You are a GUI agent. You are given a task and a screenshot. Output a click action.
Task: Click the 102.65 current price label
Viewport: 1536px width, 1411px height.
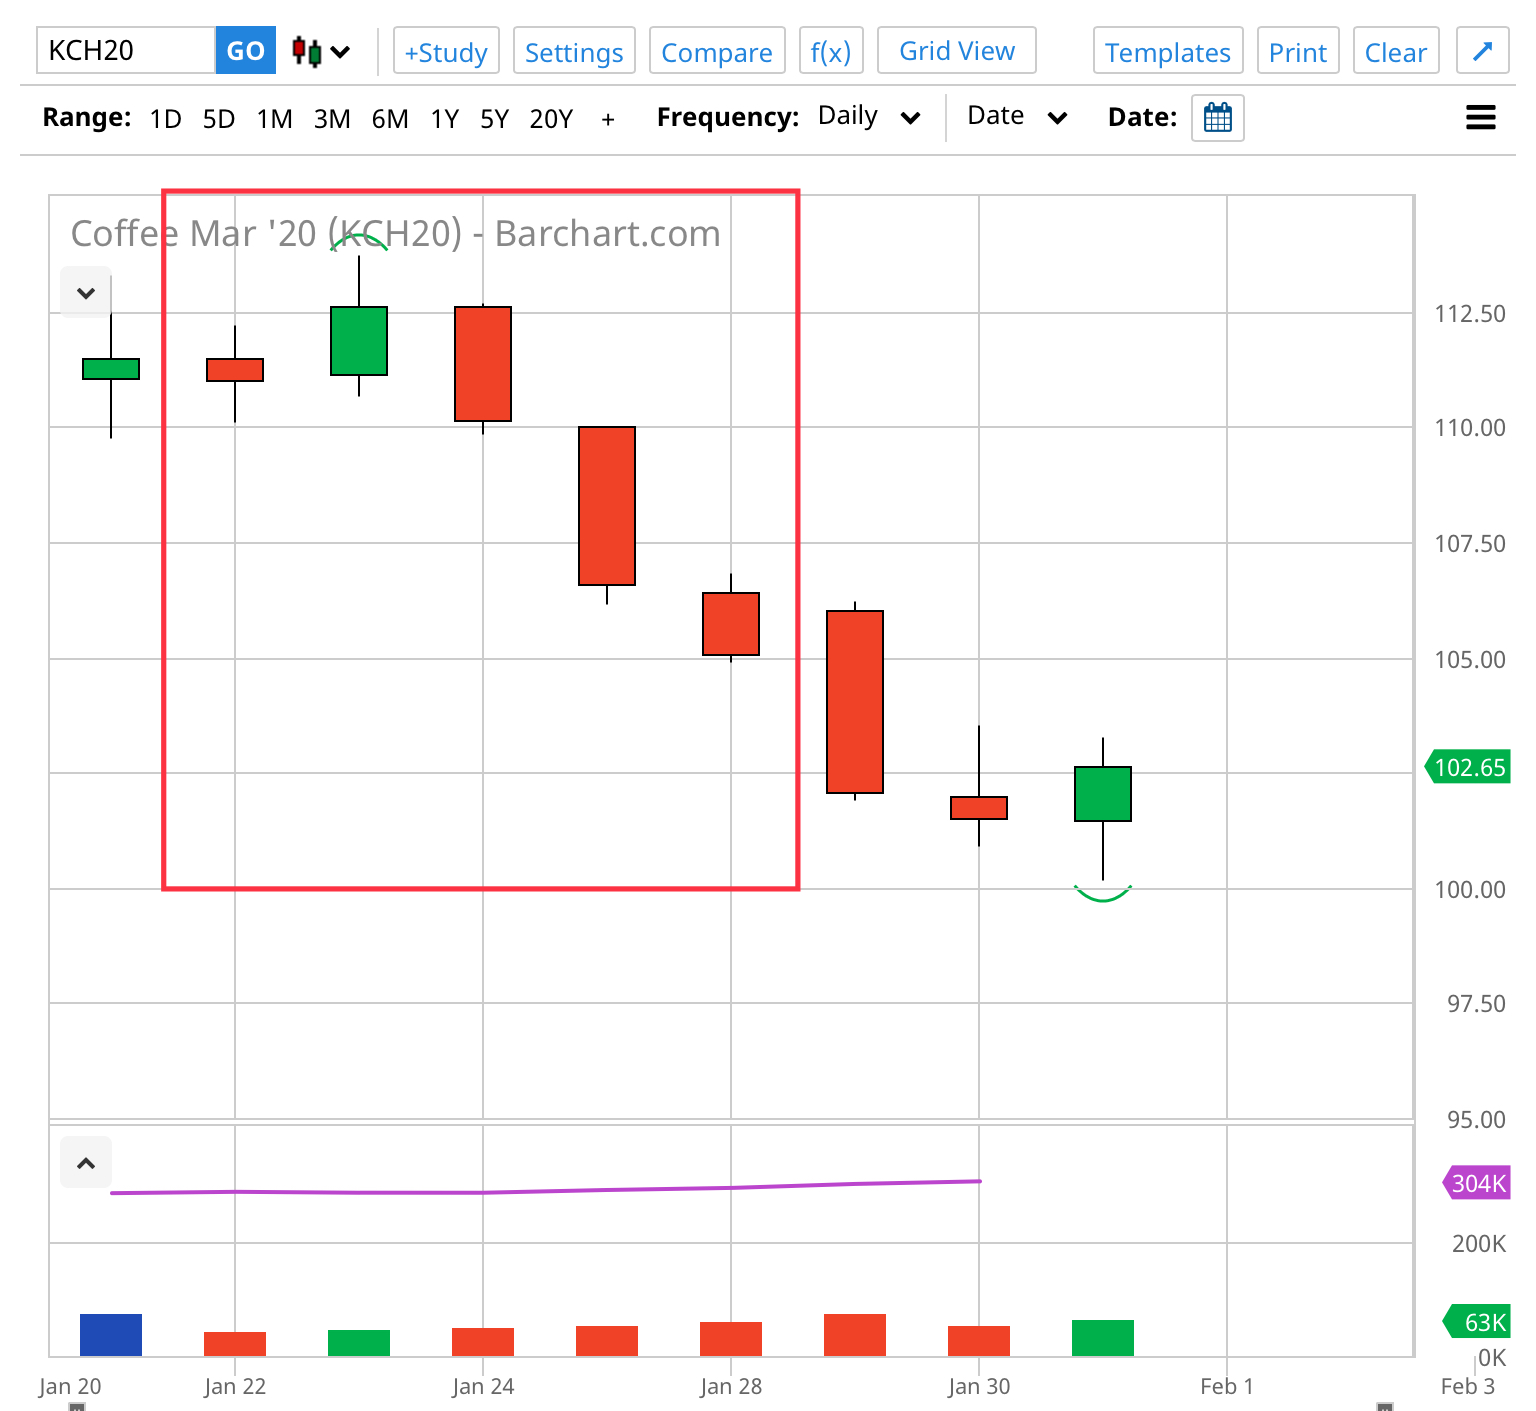coord(1468,767)
